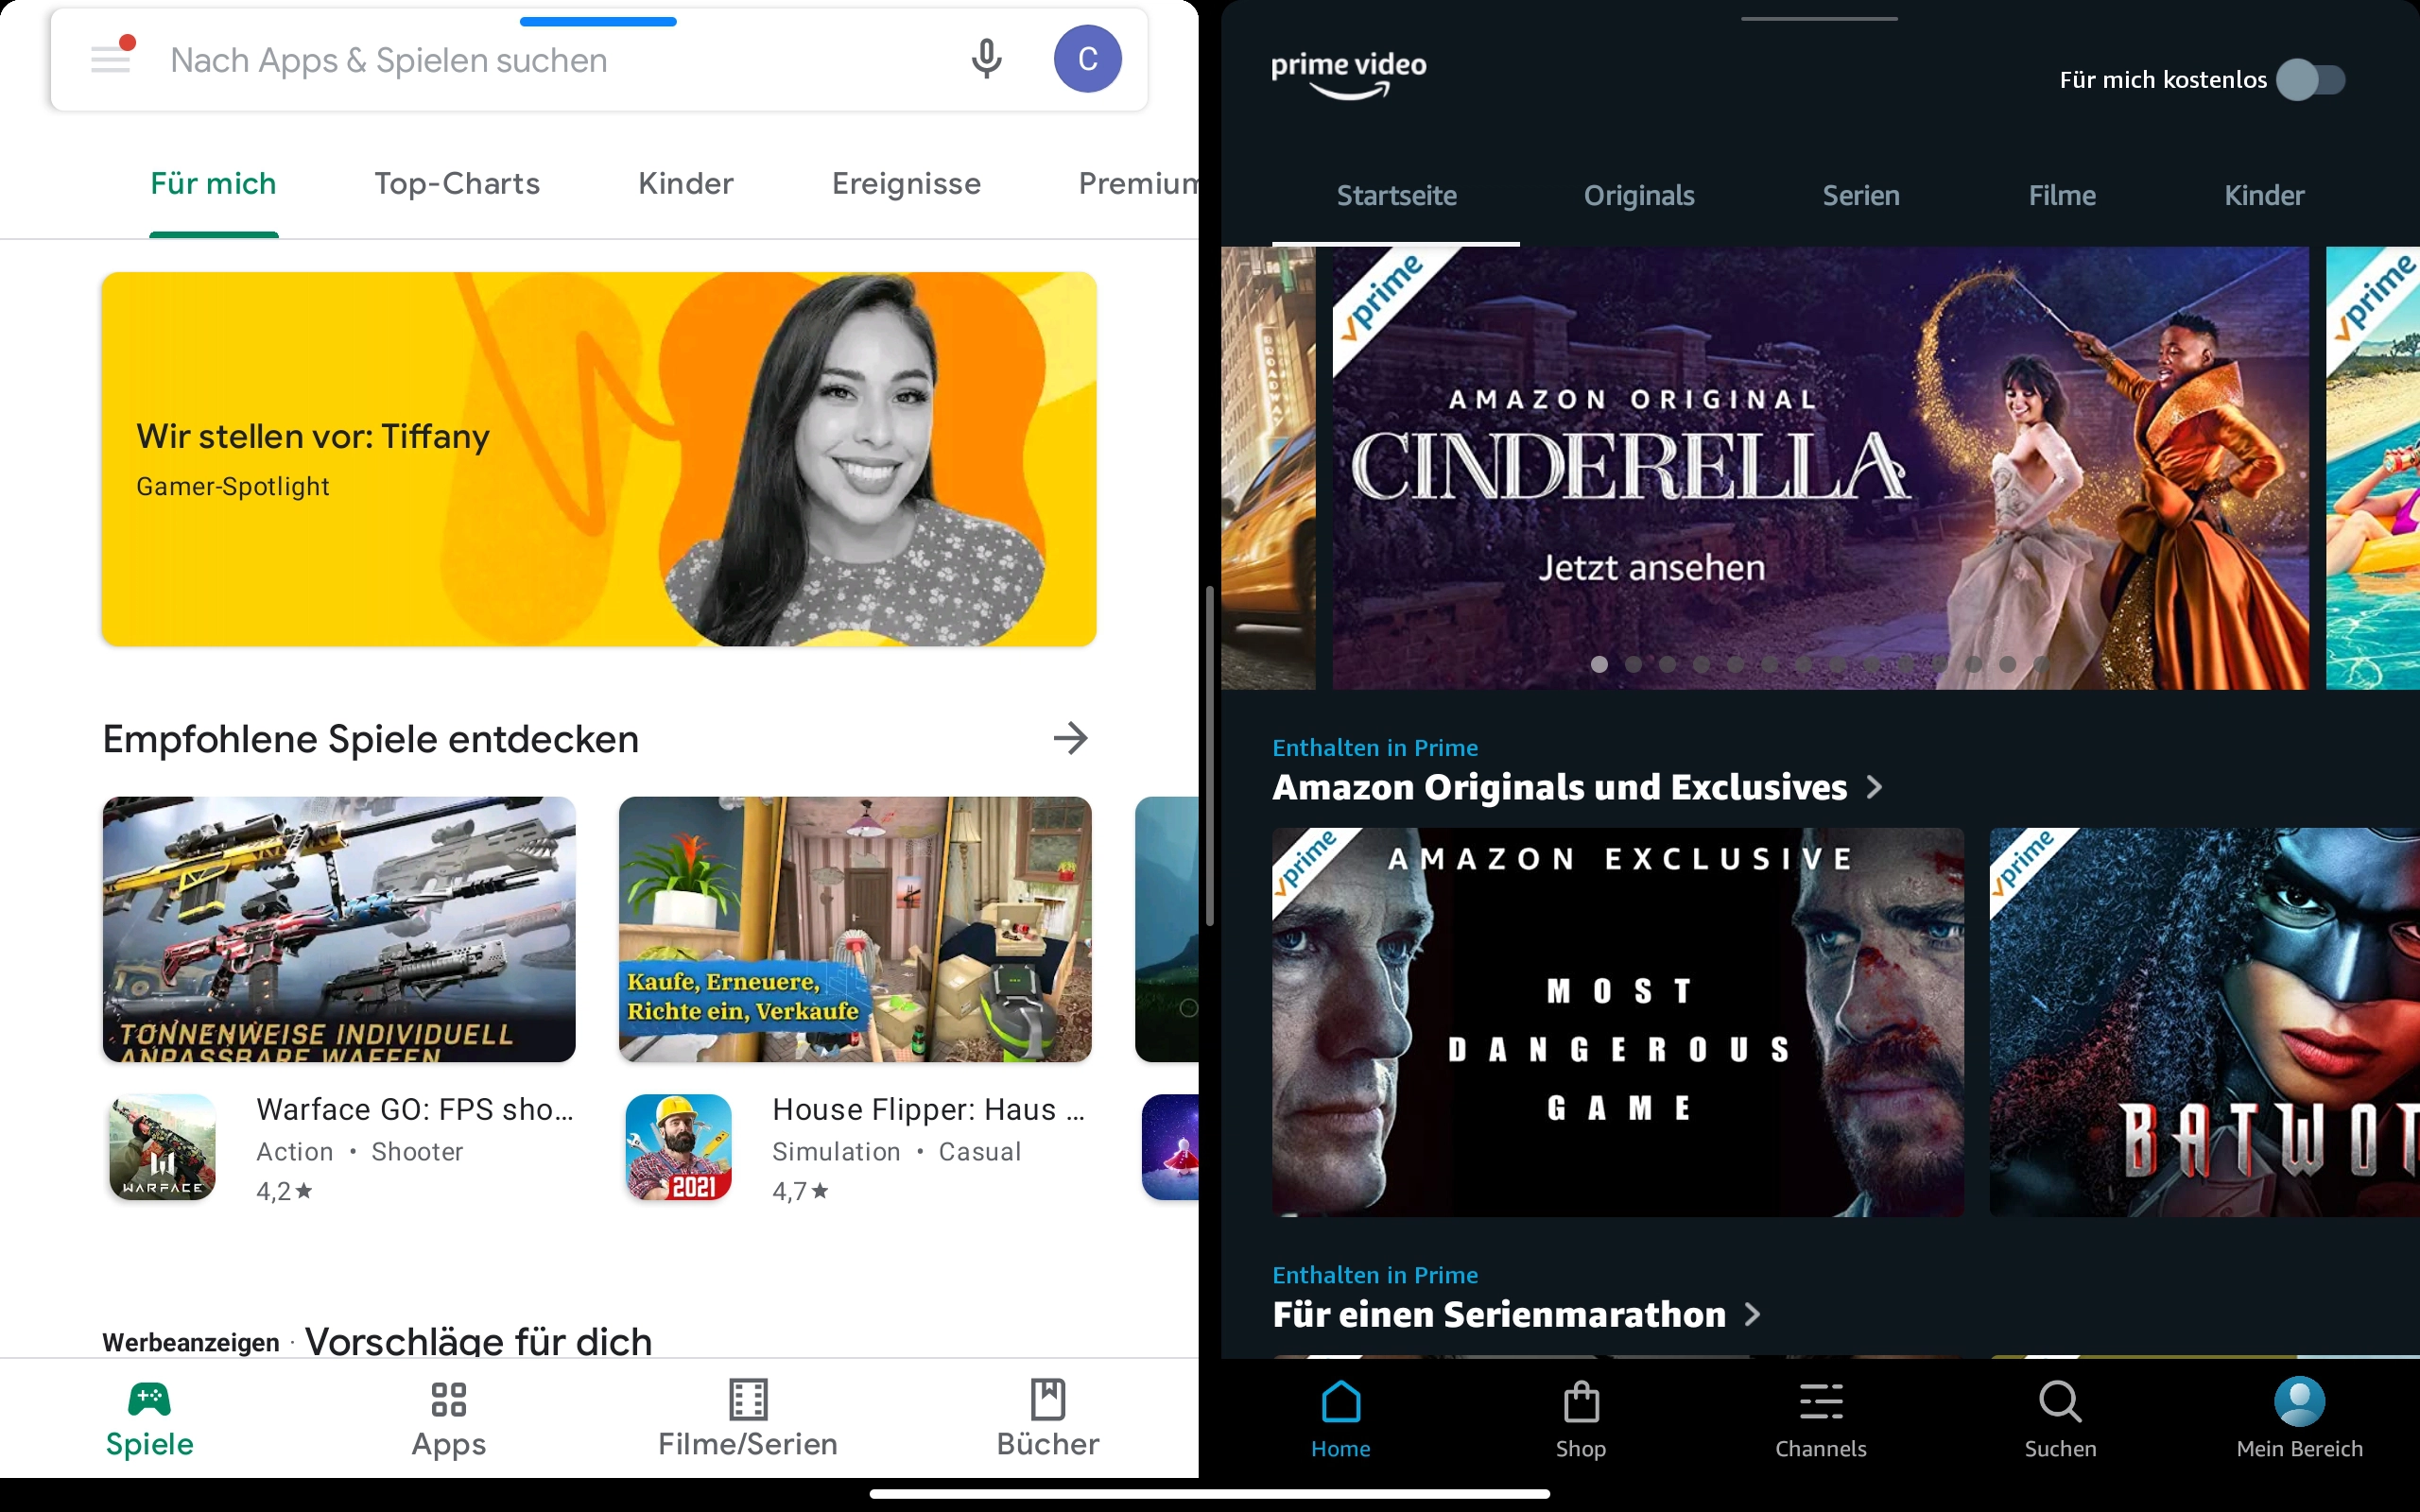The width and height of the screenshot is (2420, 1512).
Task: Tap the Suchen magnifier icon
Action: click(x=2060, y=1401)
